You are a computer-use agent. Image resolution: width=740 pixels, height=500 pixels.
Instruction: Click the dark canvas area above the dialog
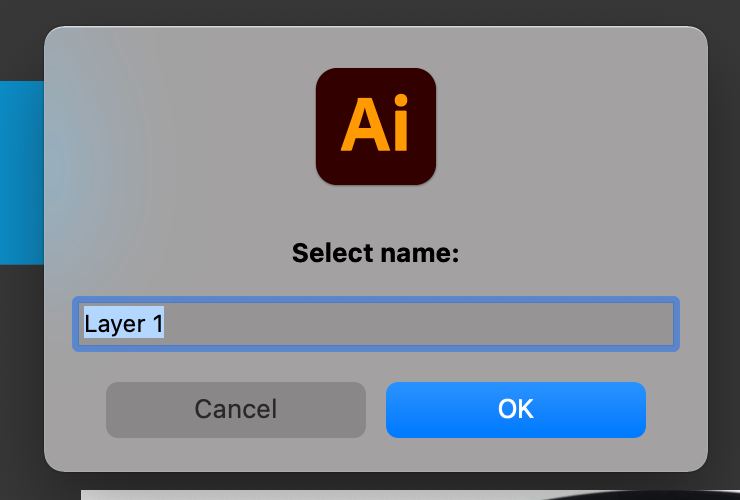(x=370, y=12)
